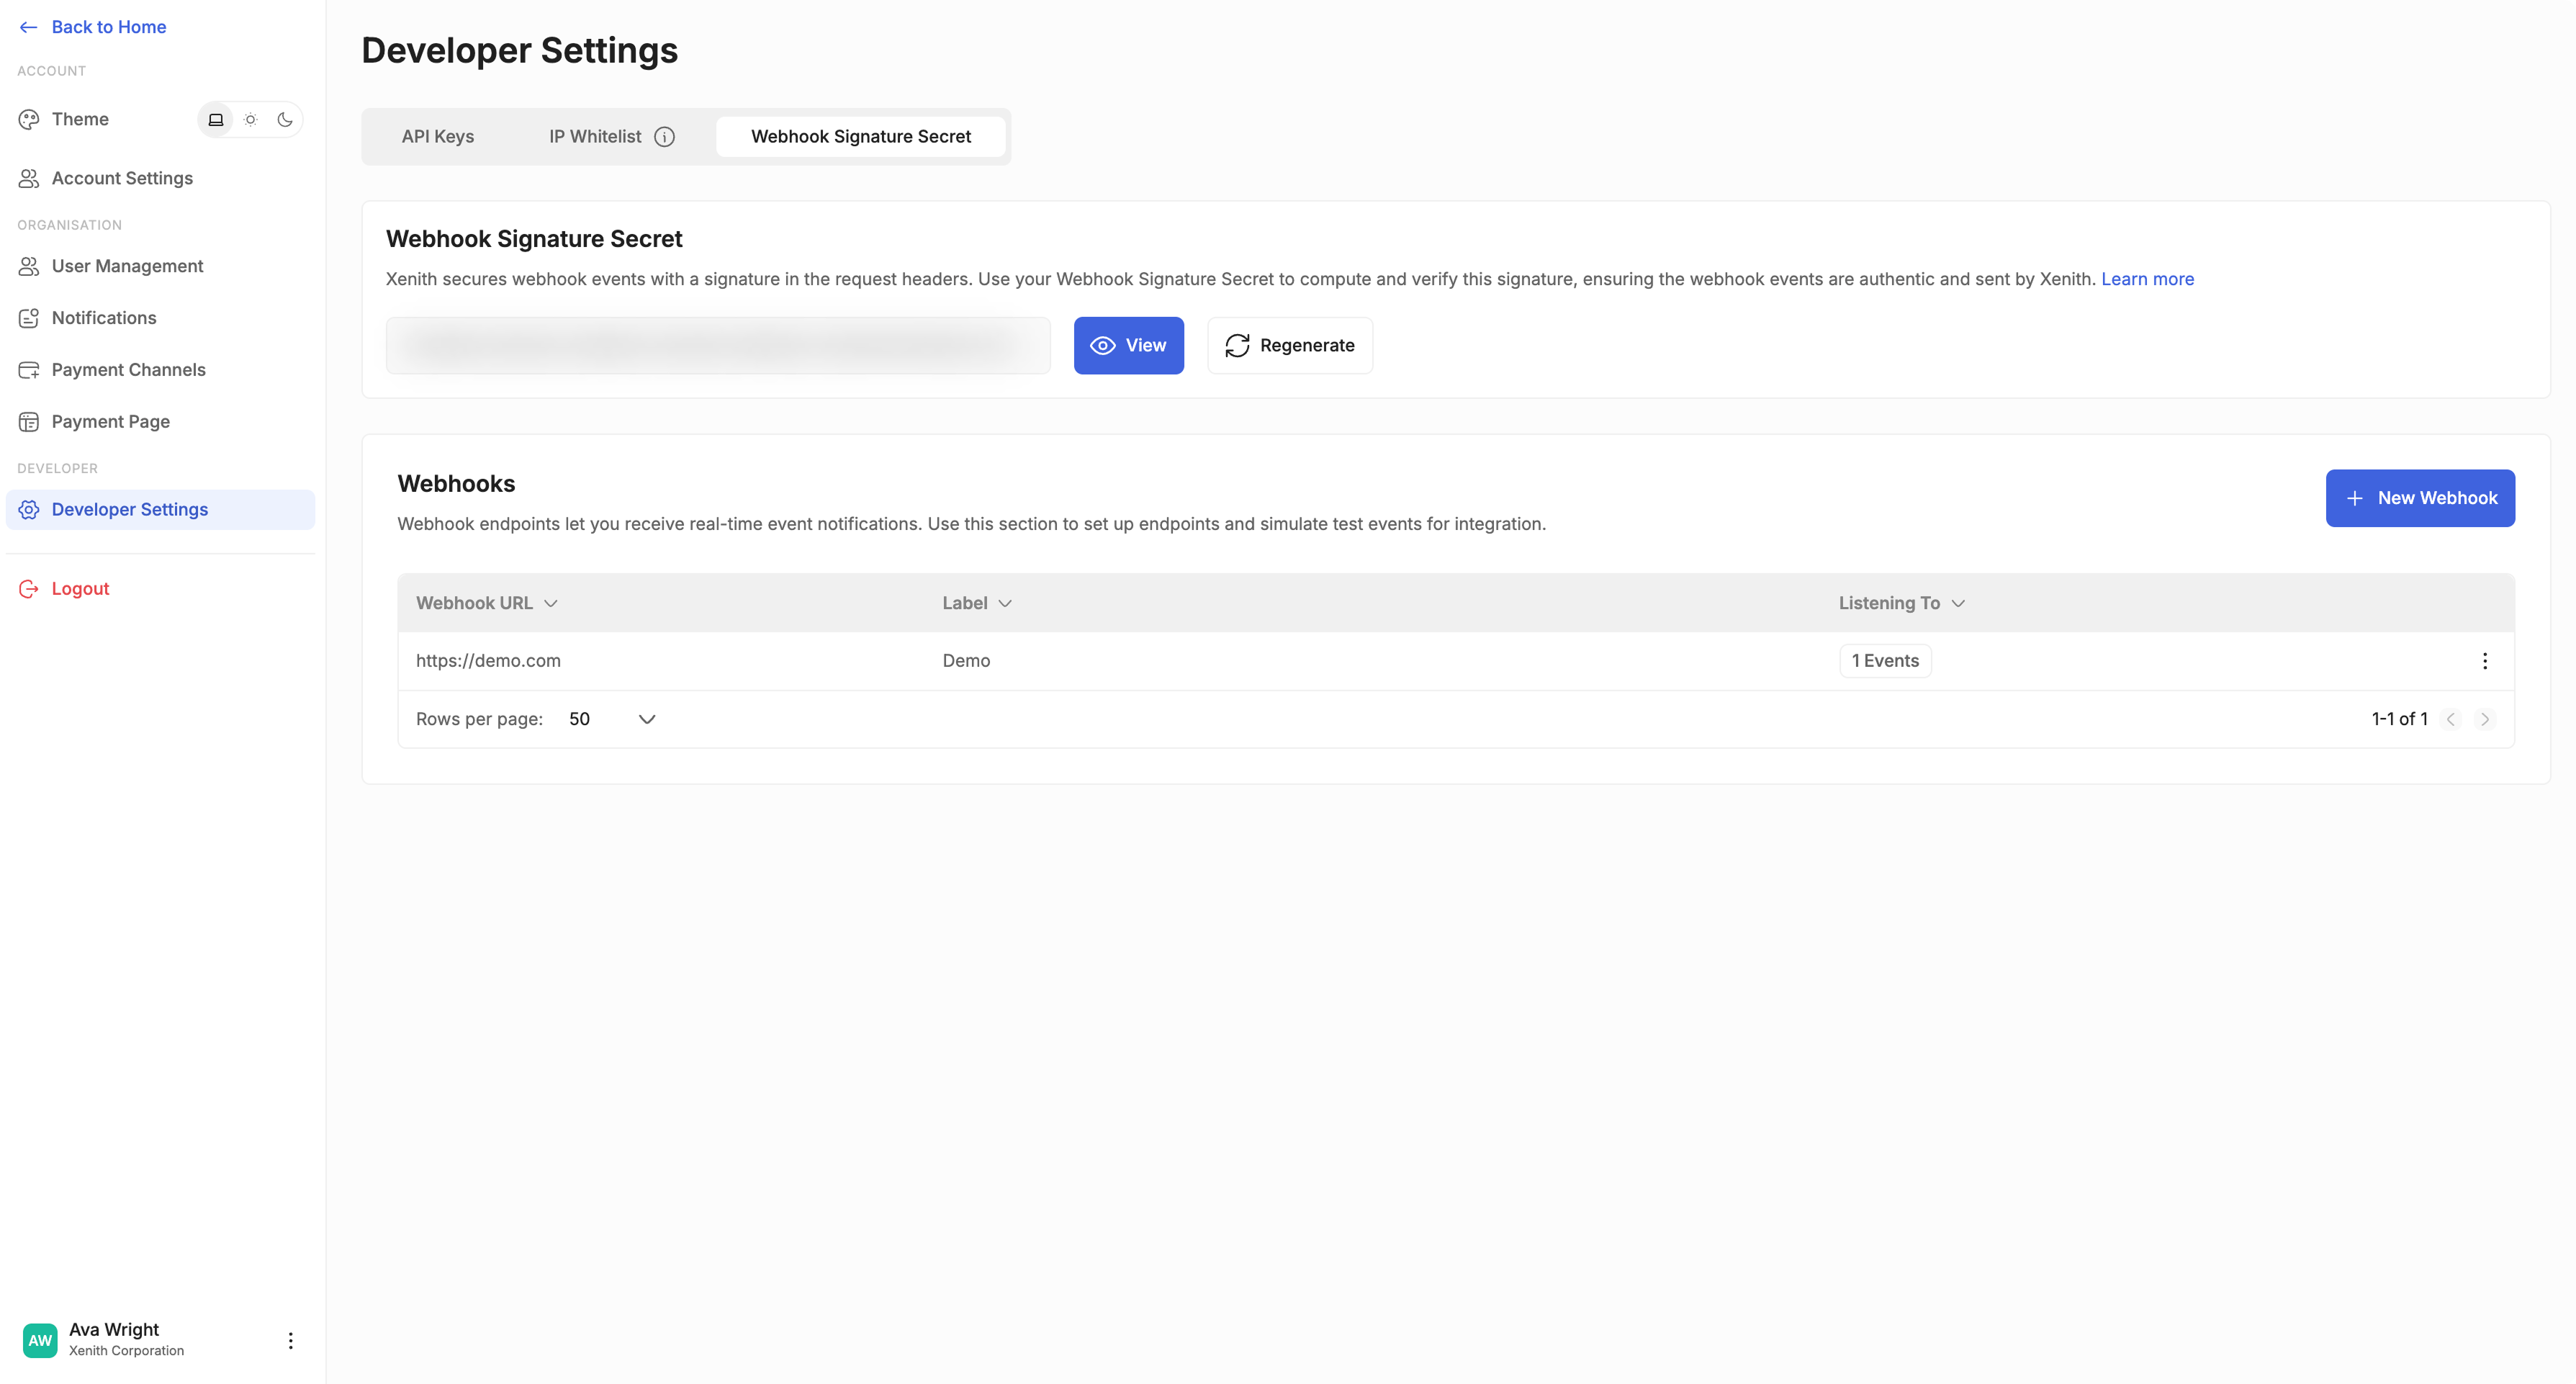The image size is (2576, 1384).
Task: Click the blurred signature secret field
Action: (x=717, y=346)
